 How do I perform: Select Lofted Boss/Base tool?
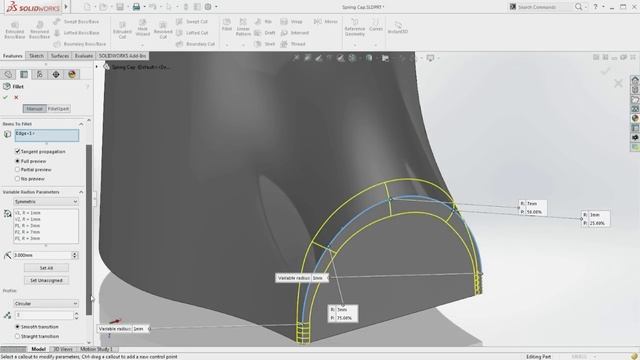click(x=76, y=33)
